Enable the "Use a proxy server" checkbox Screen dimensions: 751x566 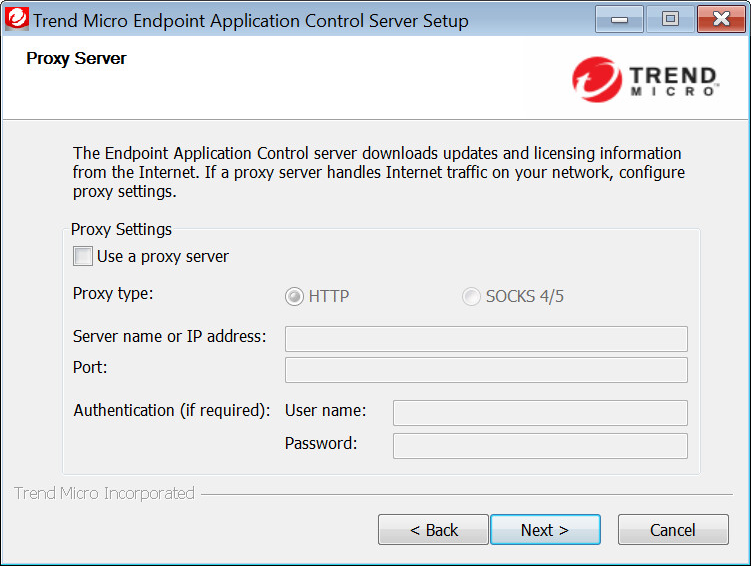(83, 257)
